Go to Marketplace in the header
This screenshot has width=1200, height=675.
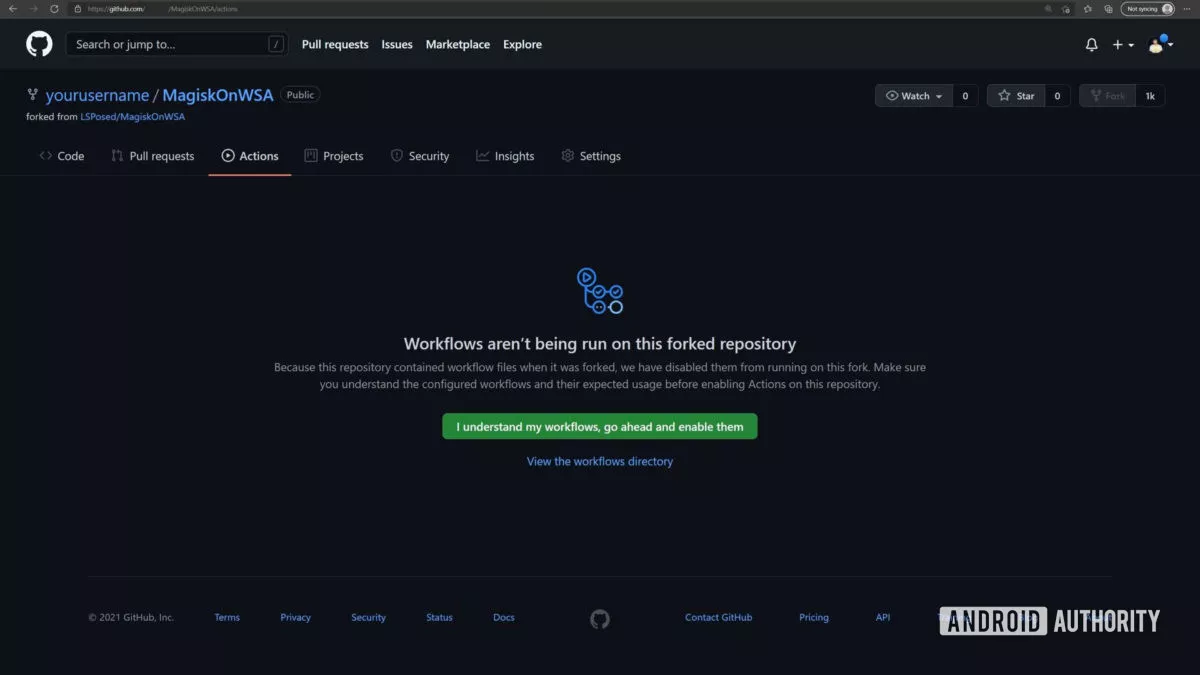458,45
